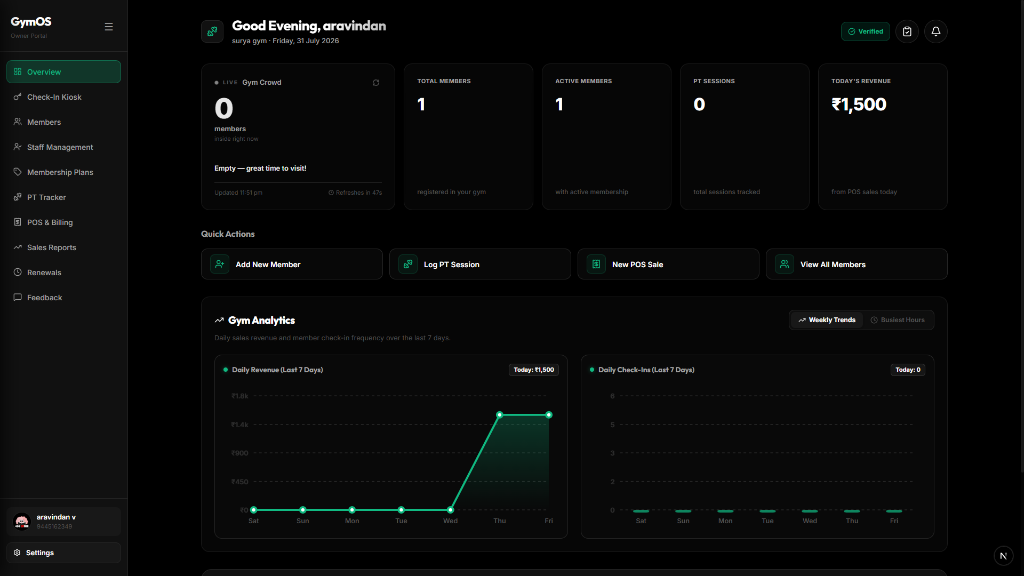
Task: Go to Members in sidebar
Action: click(63, 122)
